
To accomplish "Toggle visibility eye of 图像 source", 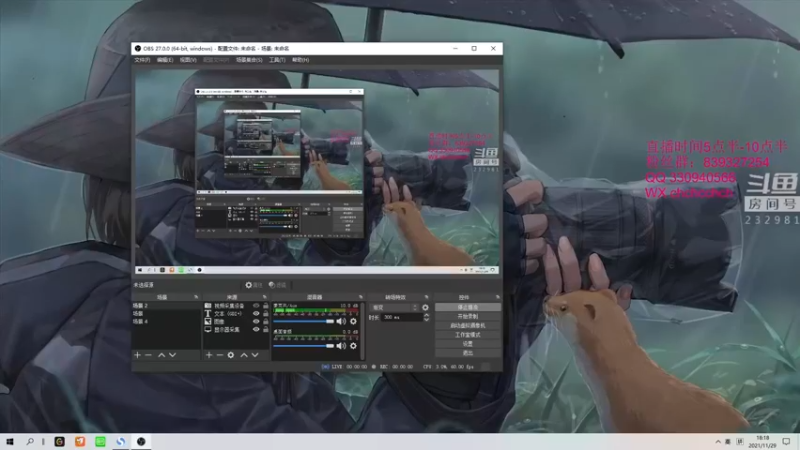I will [x=256, y=321].
